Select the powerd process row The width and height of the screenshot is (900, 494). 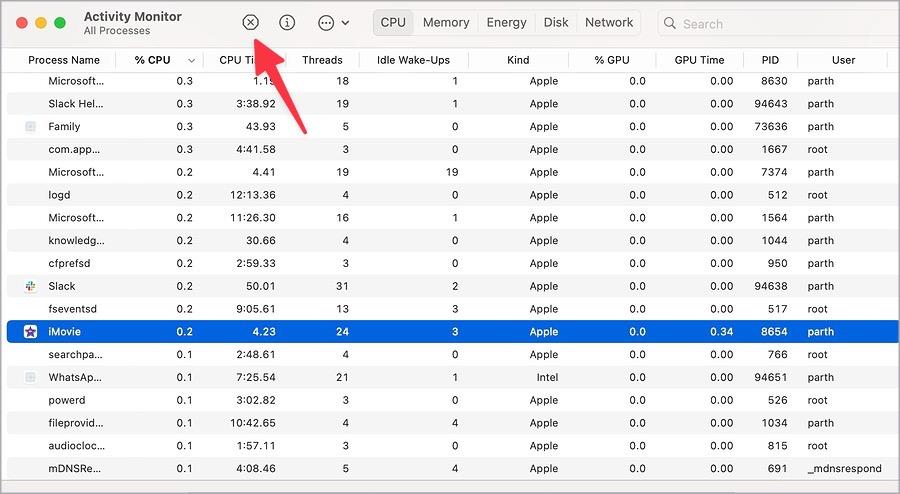453,400
